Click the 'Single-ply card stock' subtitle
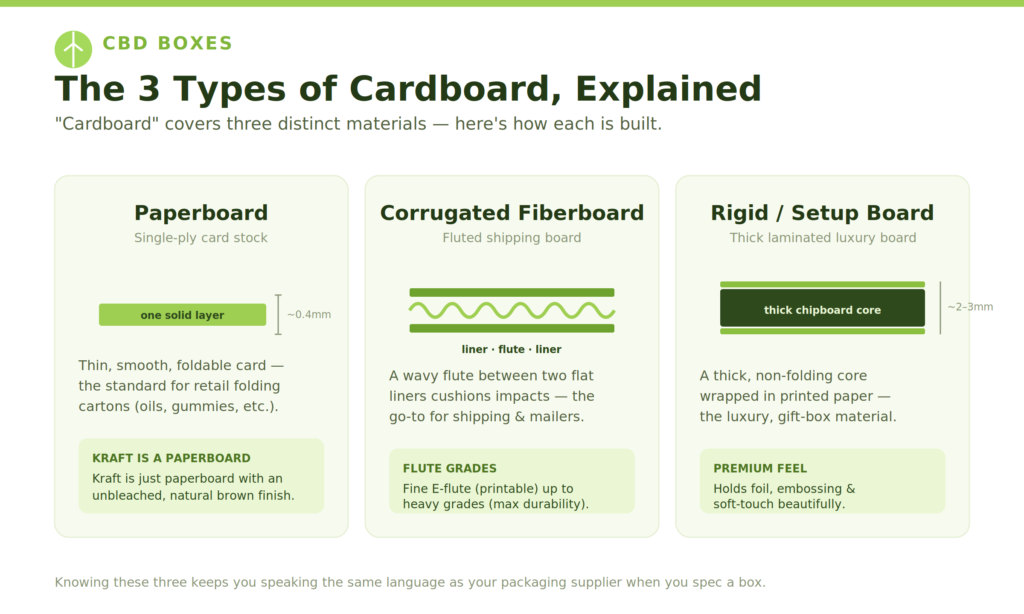The image size is (1024, 614). coord(201,238)
